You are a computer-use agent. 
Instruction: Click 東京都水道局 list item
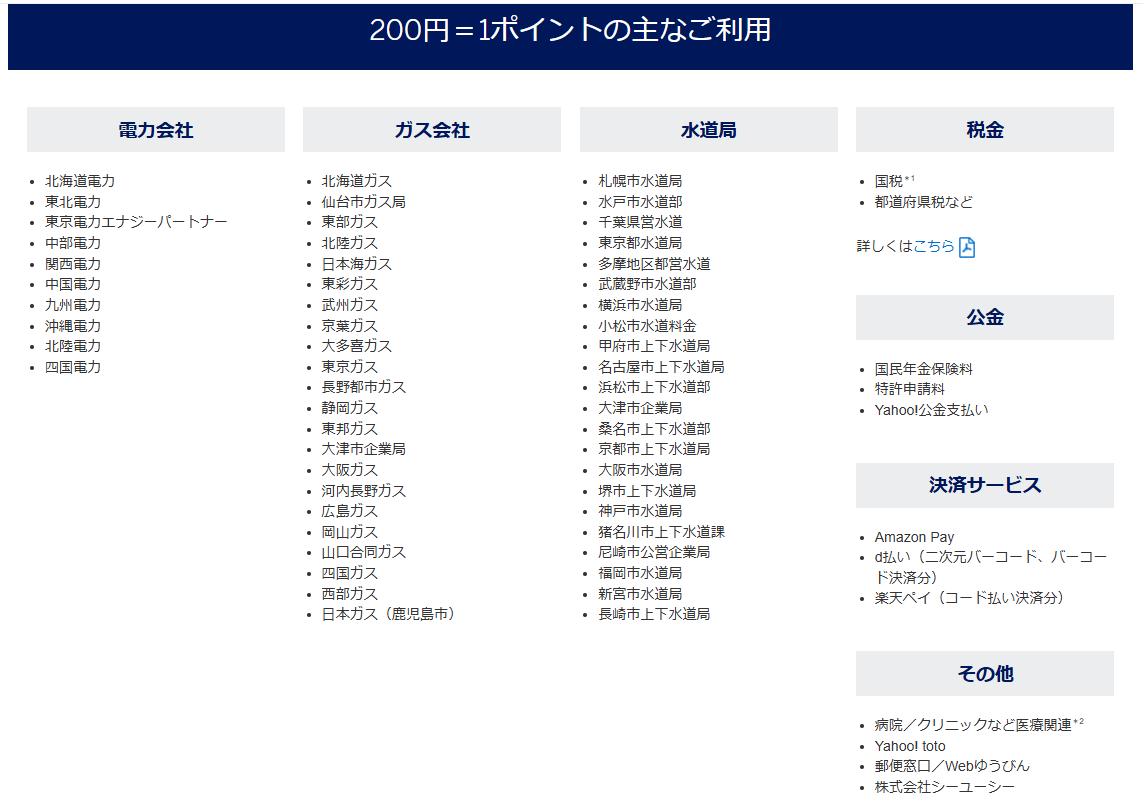640,243
